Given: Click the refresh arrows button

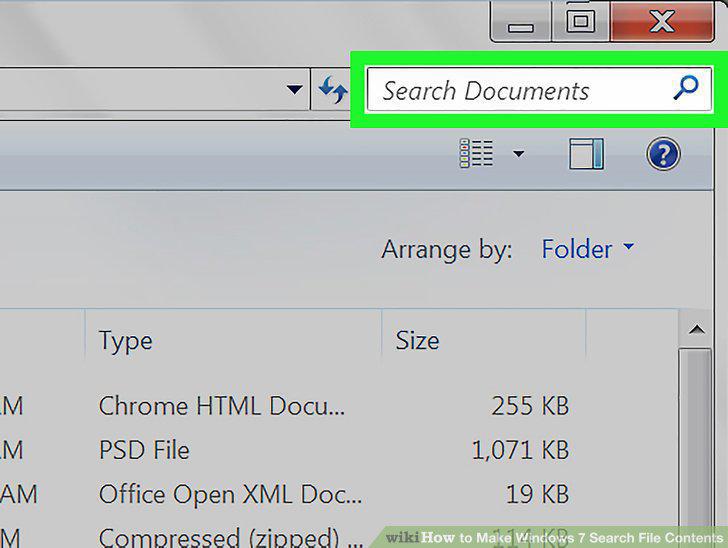Looking at the screenshot, I should pos(332,89).
